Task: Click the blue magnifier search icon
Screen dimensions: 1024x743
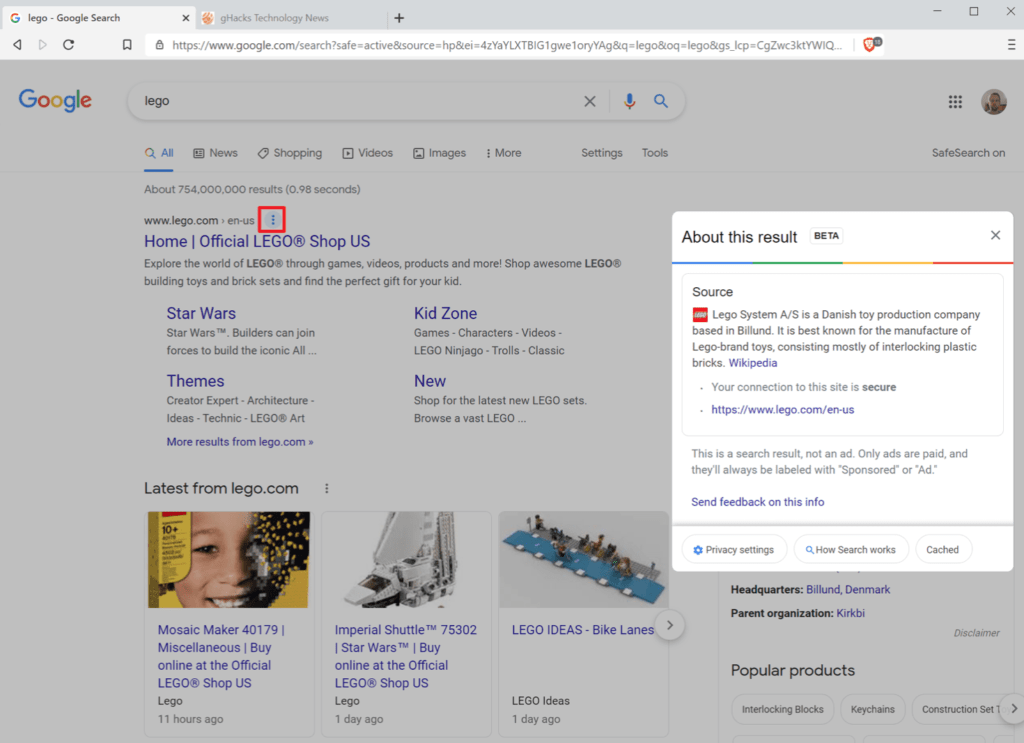Action: 660,101
